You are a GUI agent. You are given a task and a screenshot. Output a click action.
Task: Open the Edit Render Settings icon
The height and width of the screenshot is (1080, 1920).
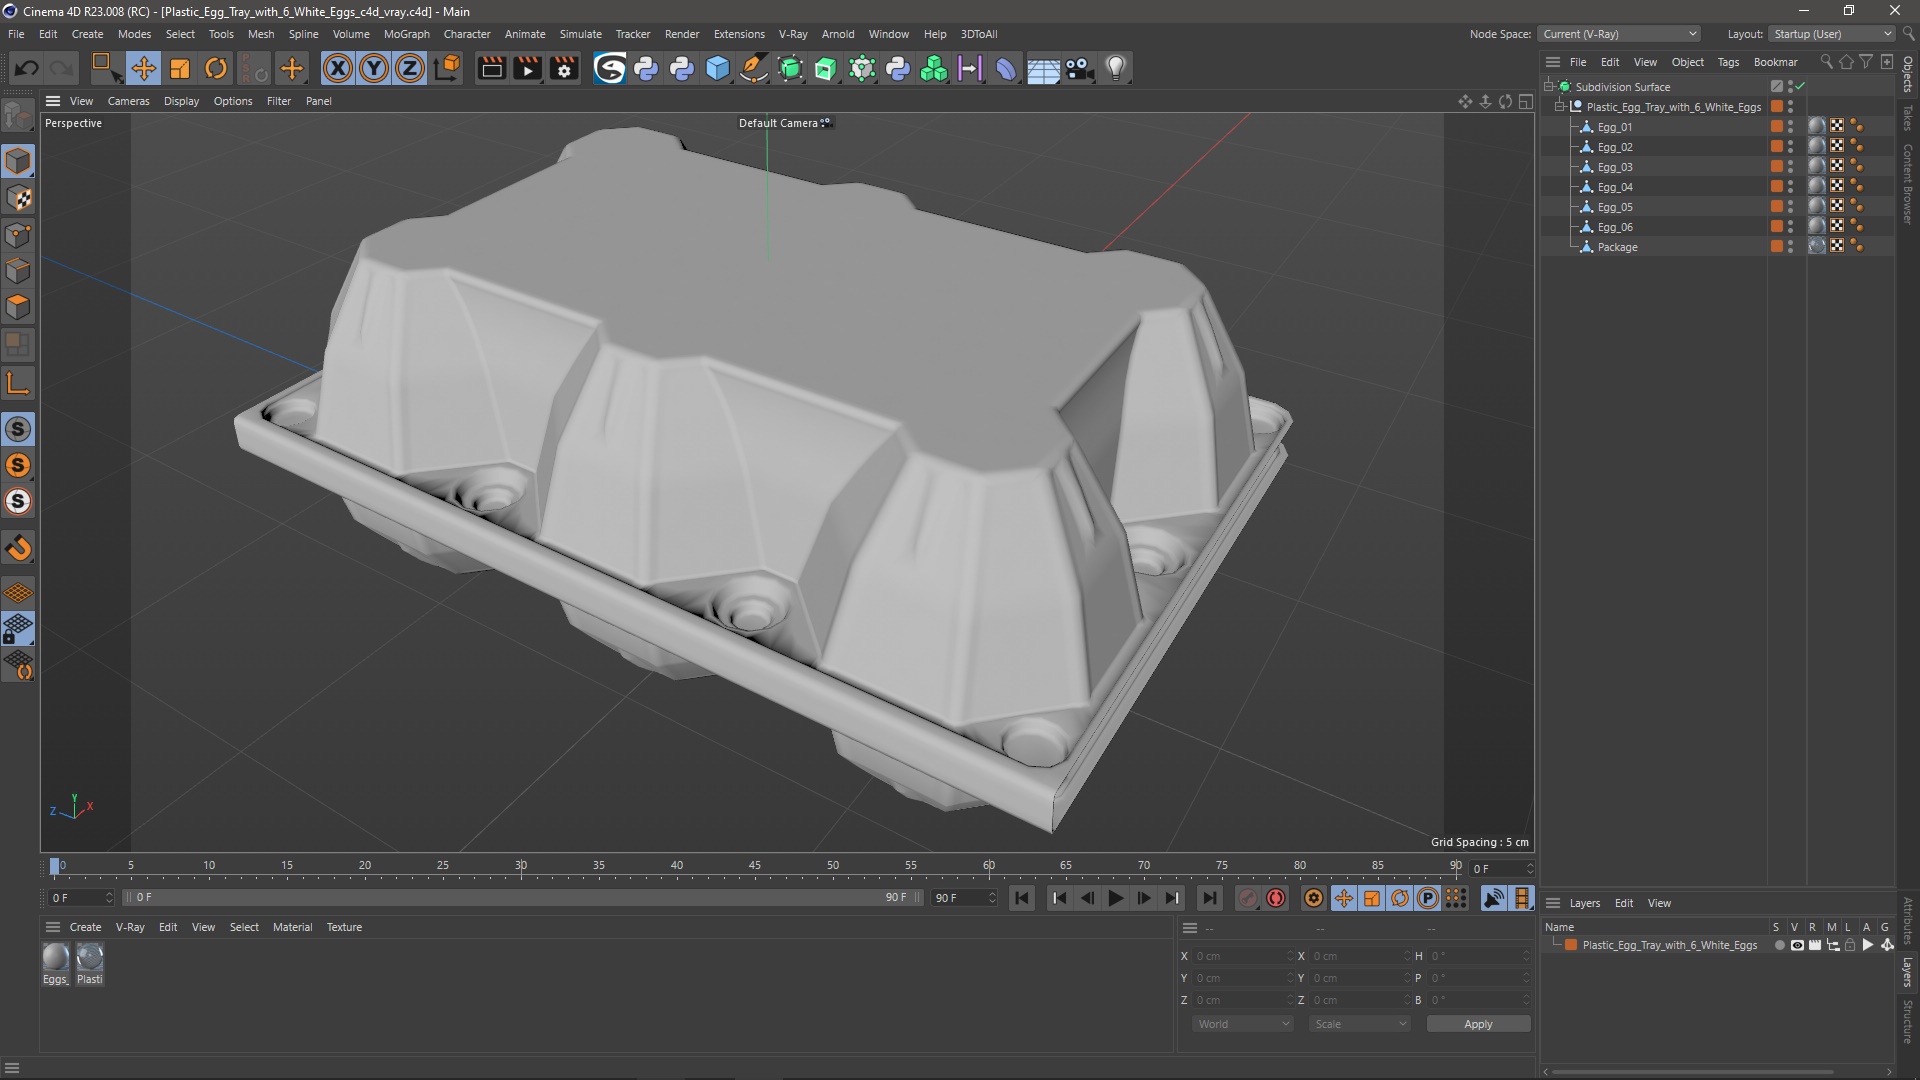pos(564,68)
